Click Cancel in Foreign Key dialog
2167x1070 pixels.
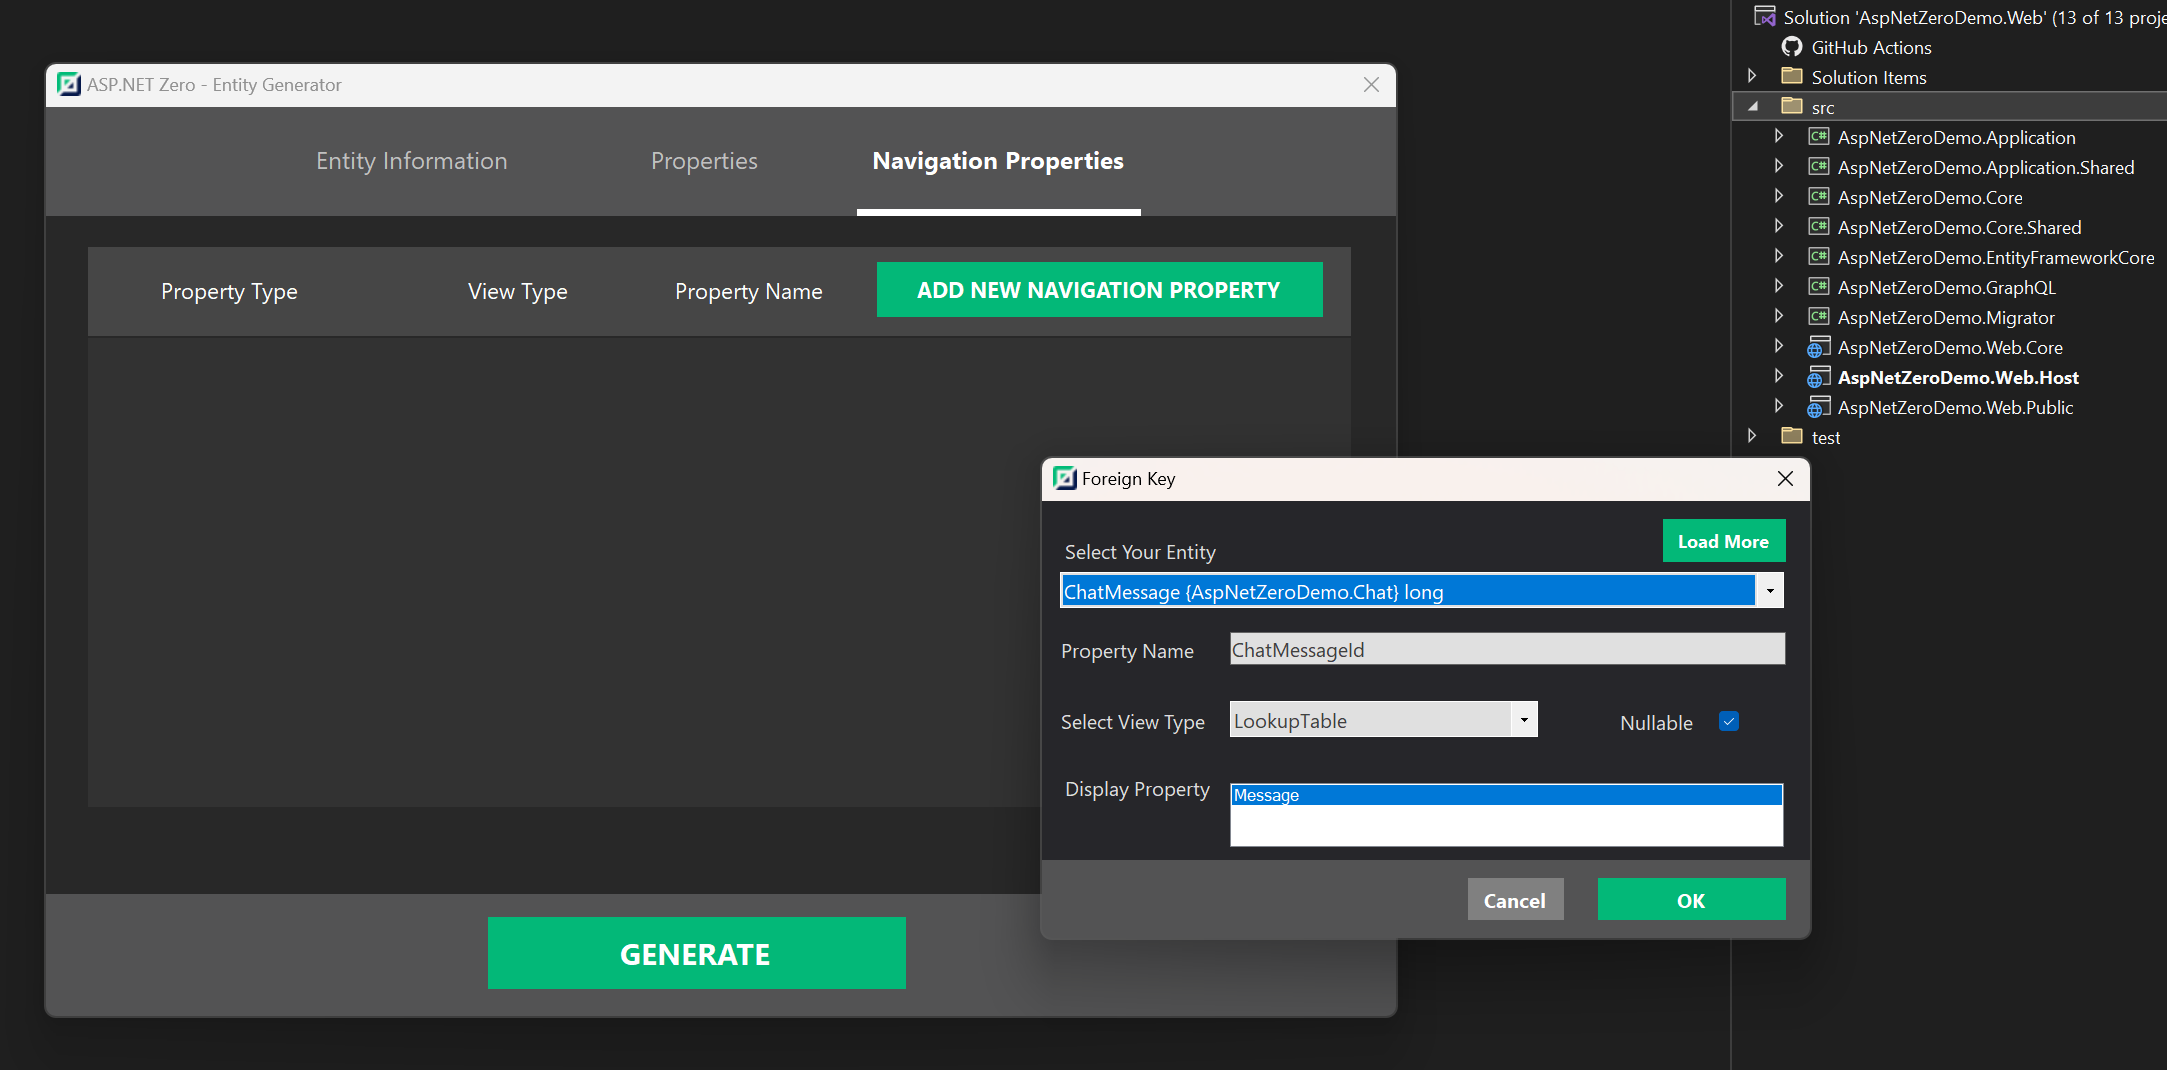click(1515, 900)
